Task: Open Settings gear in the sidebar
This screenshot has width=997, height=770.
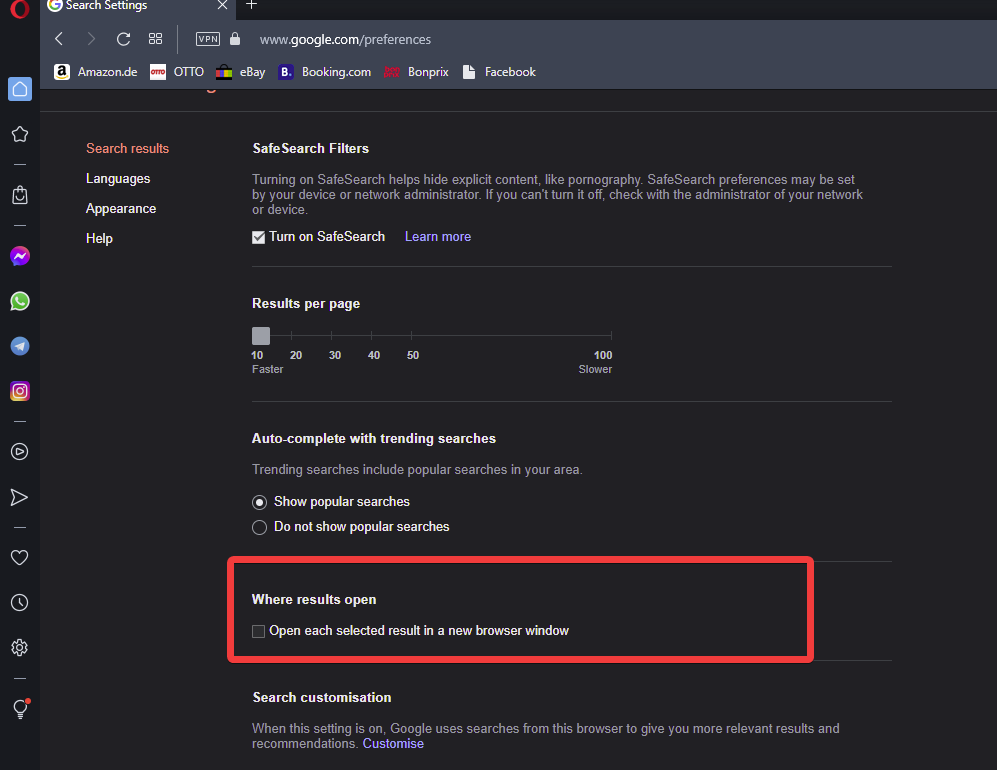Action: pos(20,647)
